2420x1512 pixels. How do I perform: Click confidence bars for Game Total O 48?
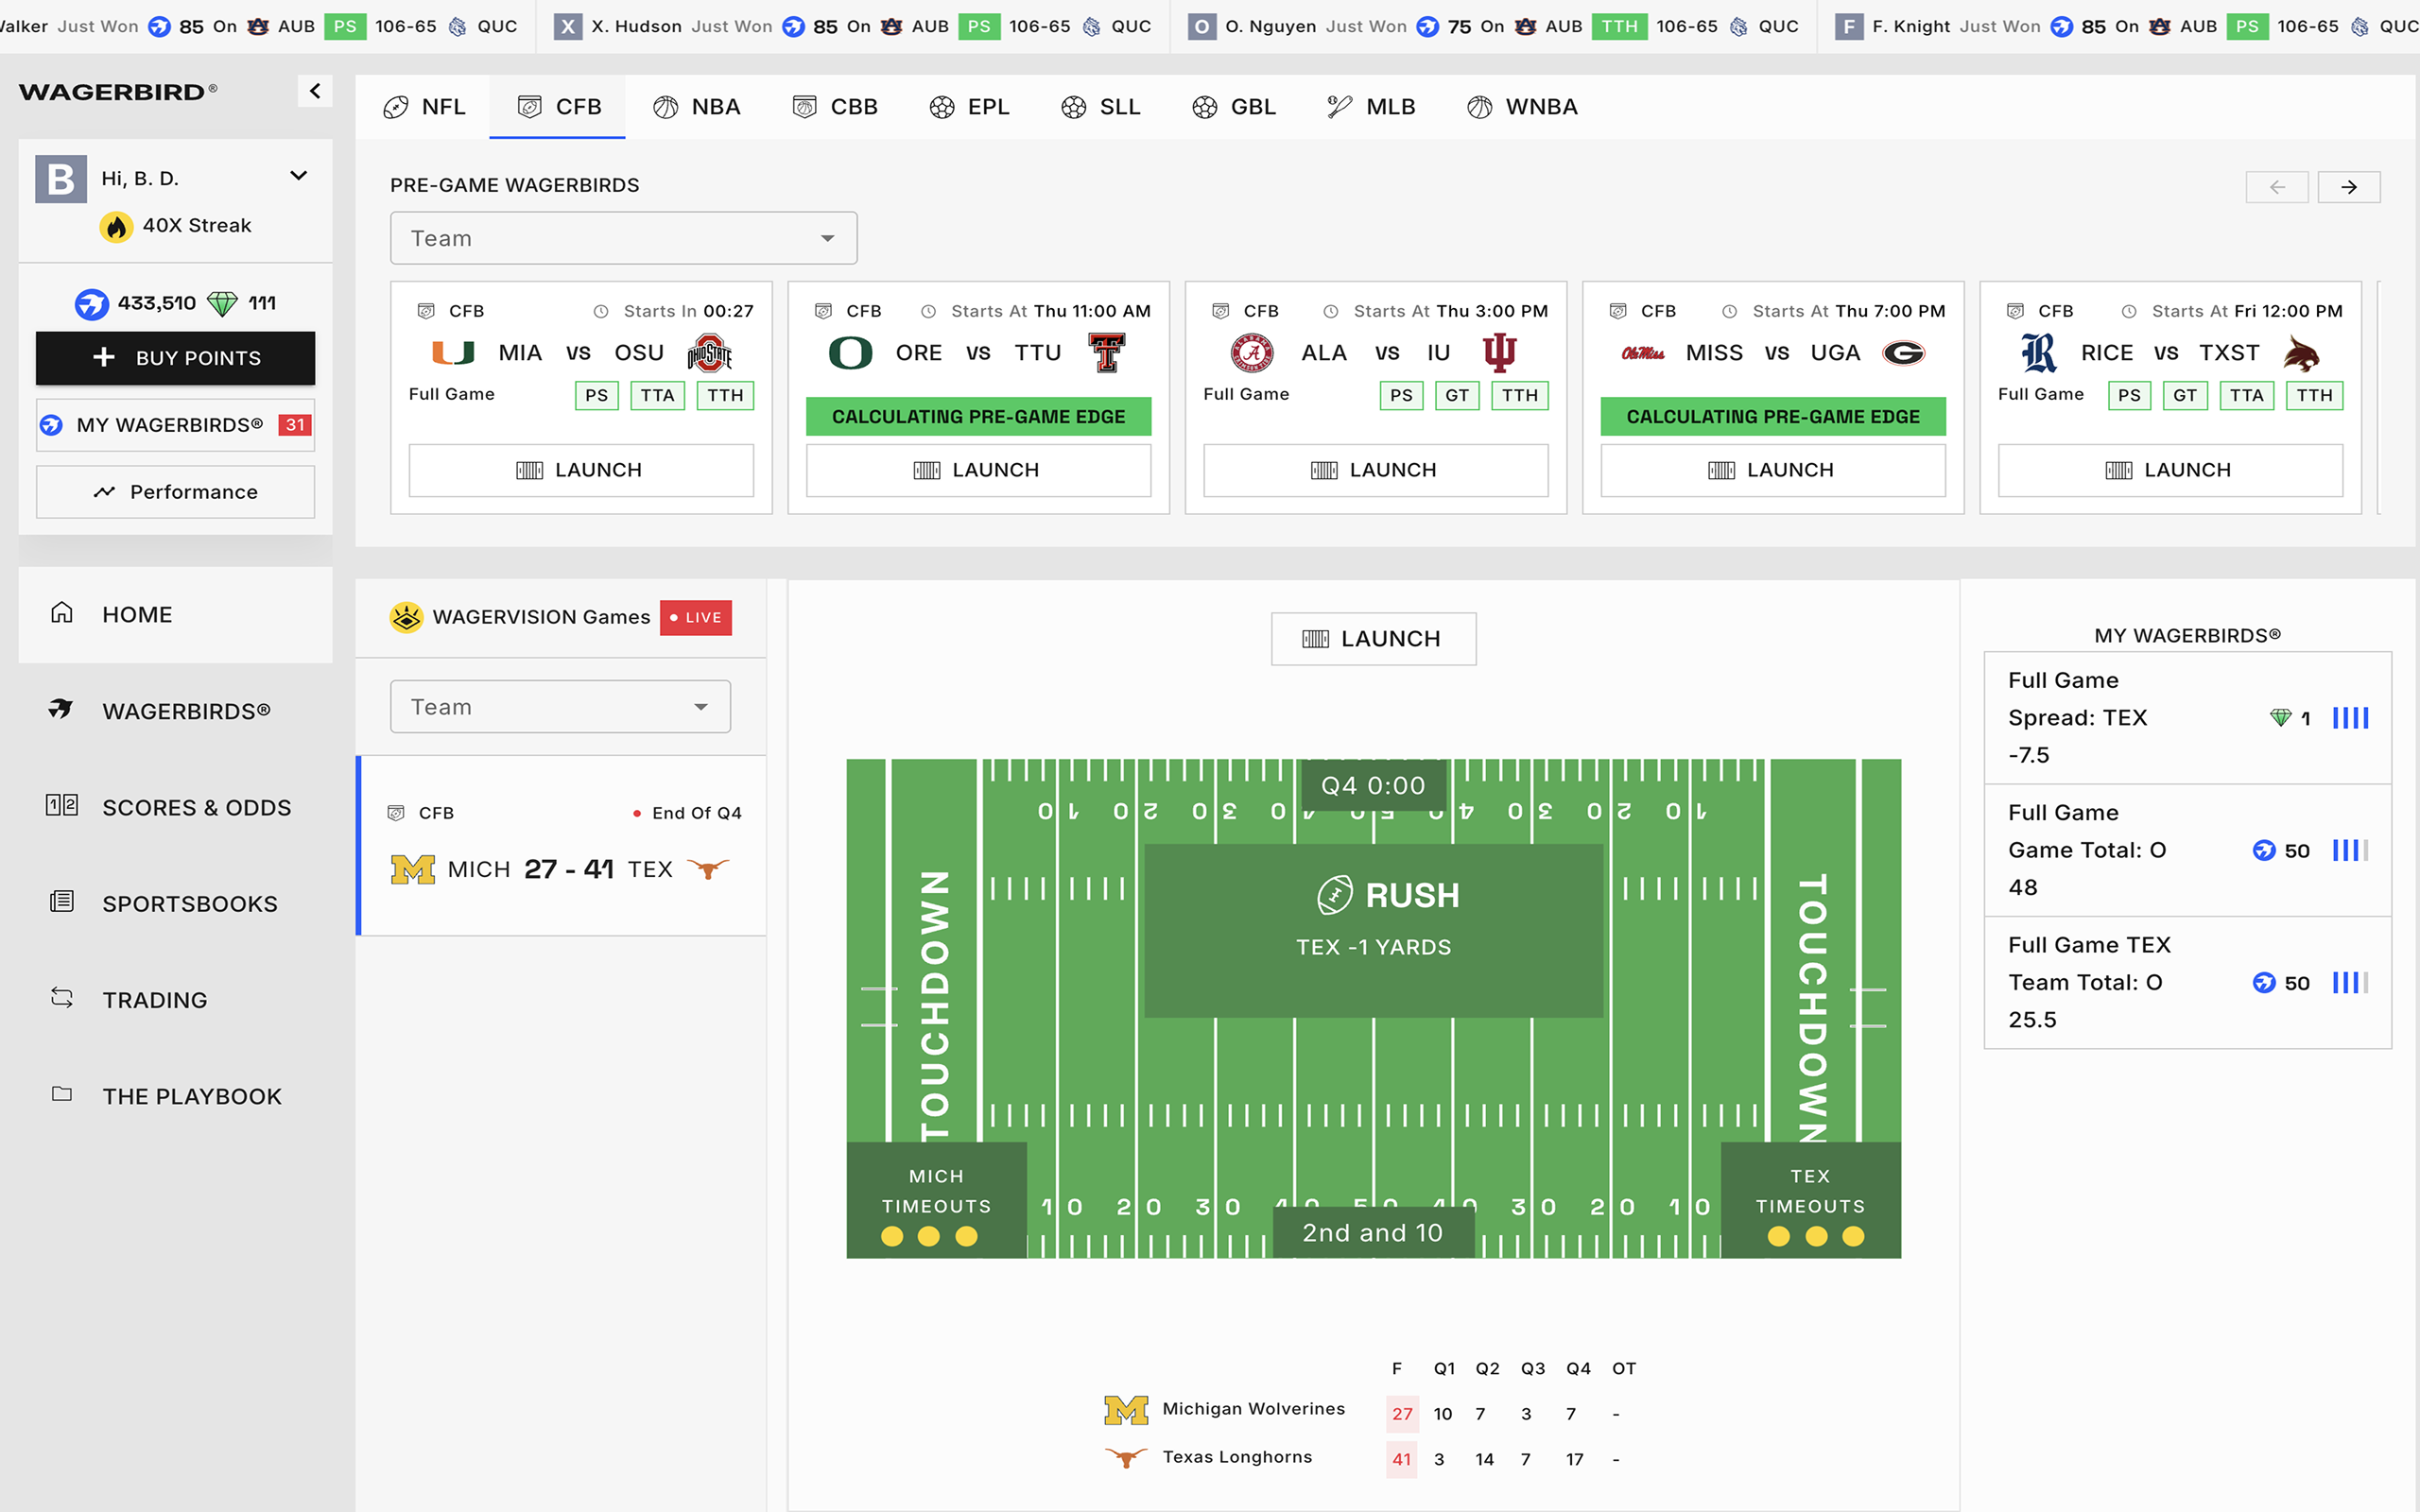[2350, 851]
